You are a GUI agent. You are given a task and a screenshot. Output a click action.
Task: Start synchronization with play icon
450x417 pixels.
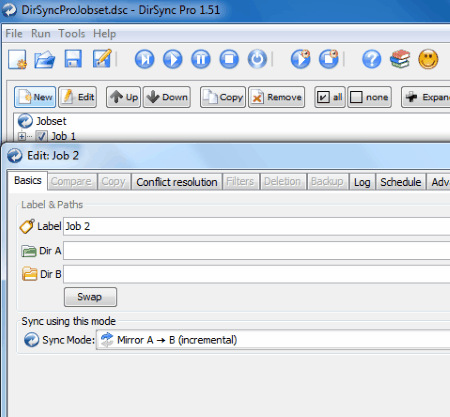pos(172,59)
